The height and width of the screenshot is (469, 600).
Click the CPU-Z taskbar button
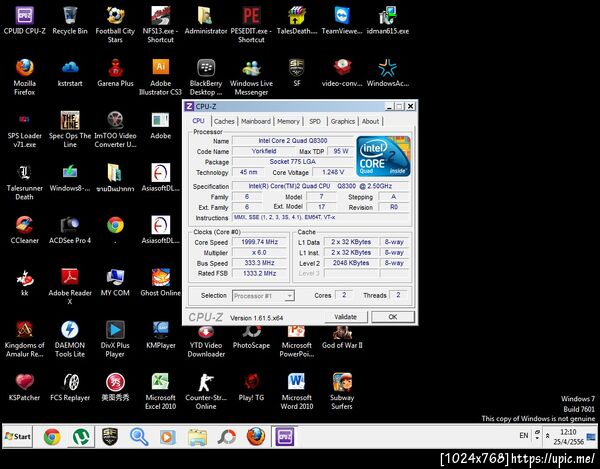tap(284, 436)
